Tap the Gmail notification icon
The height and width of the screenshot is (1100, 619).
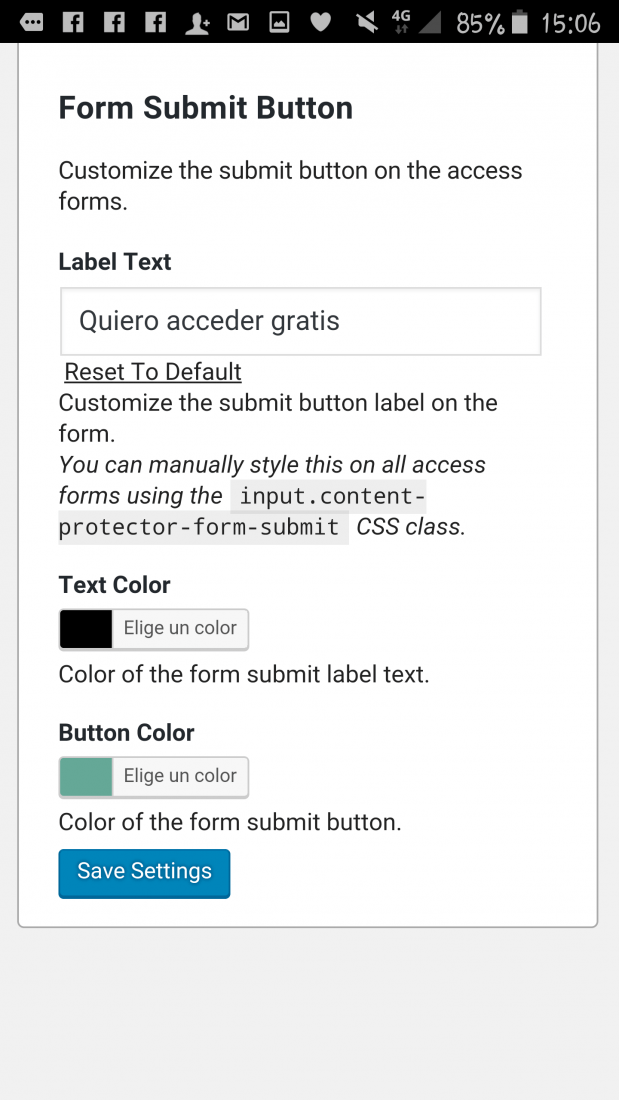[x=239, y=23]
